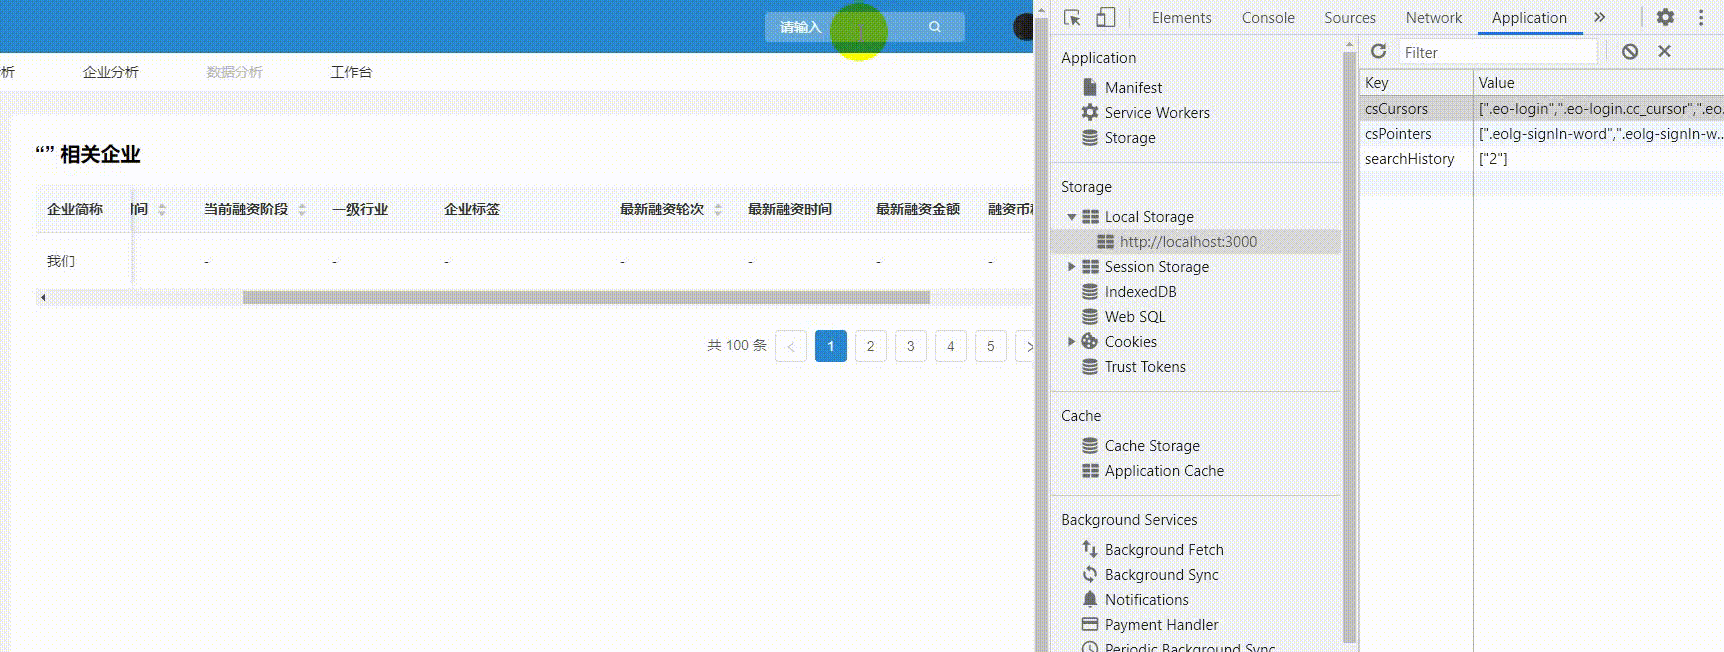Clear all storage entries icon
Image resolution: width=1724 pixels, height=652 pixels.
pos(1630,51)
